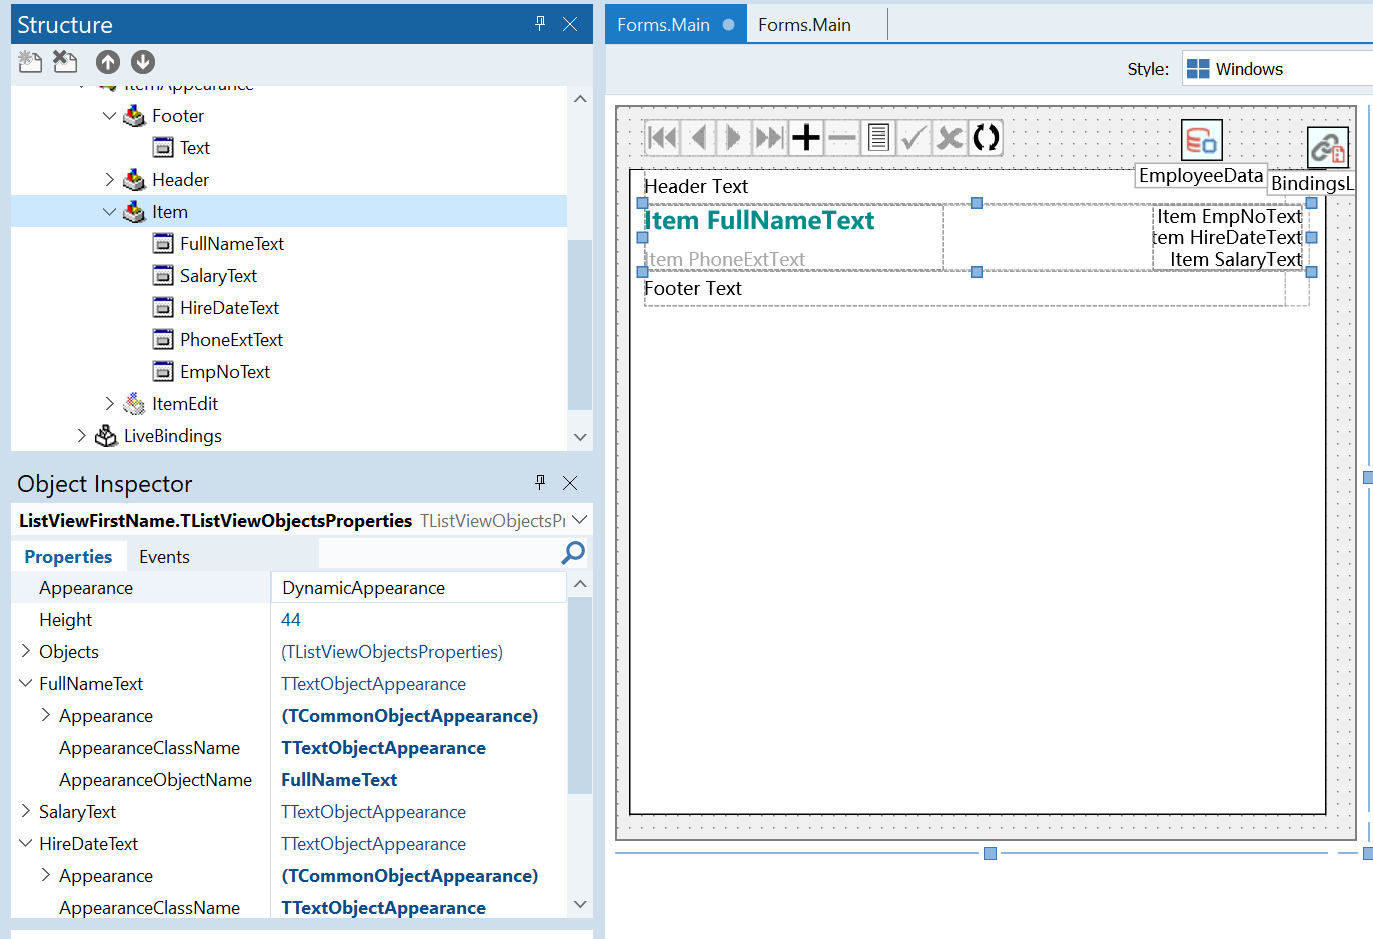The width and height of the screenshot is (1373, 939).
Task: Open the Style dropdown showing Windows
Action: pyautogui.click(x=1277, y=69)
